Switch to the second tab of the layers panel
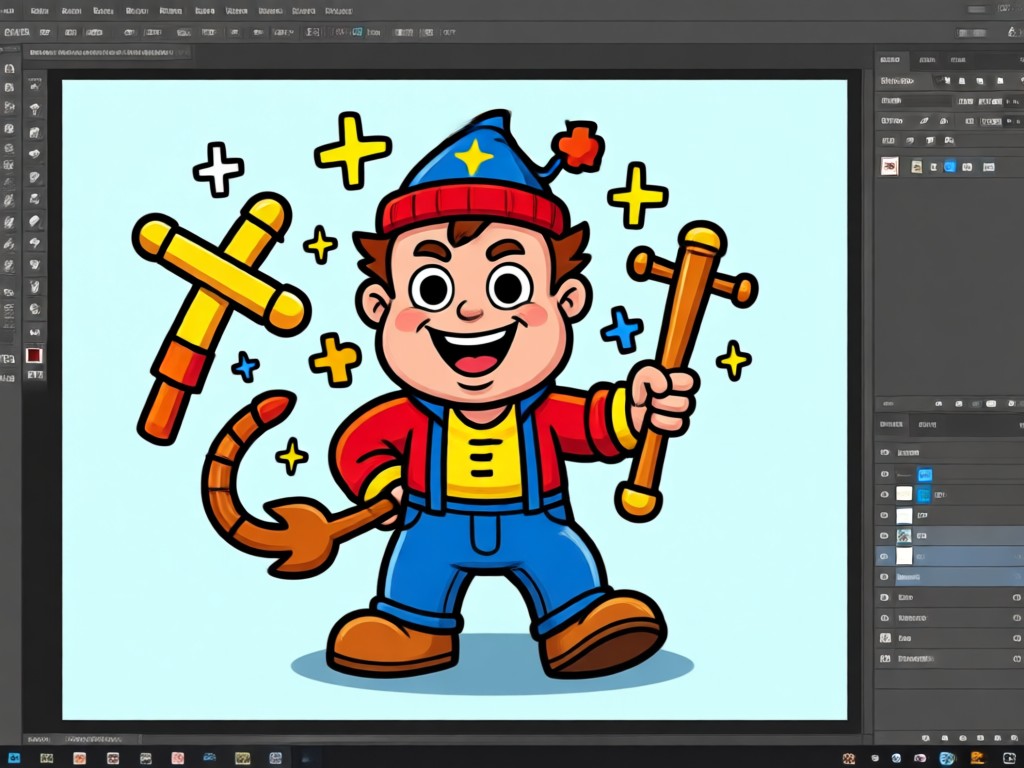This screenshot has width=1024, height=768. [x=927, y=424]
